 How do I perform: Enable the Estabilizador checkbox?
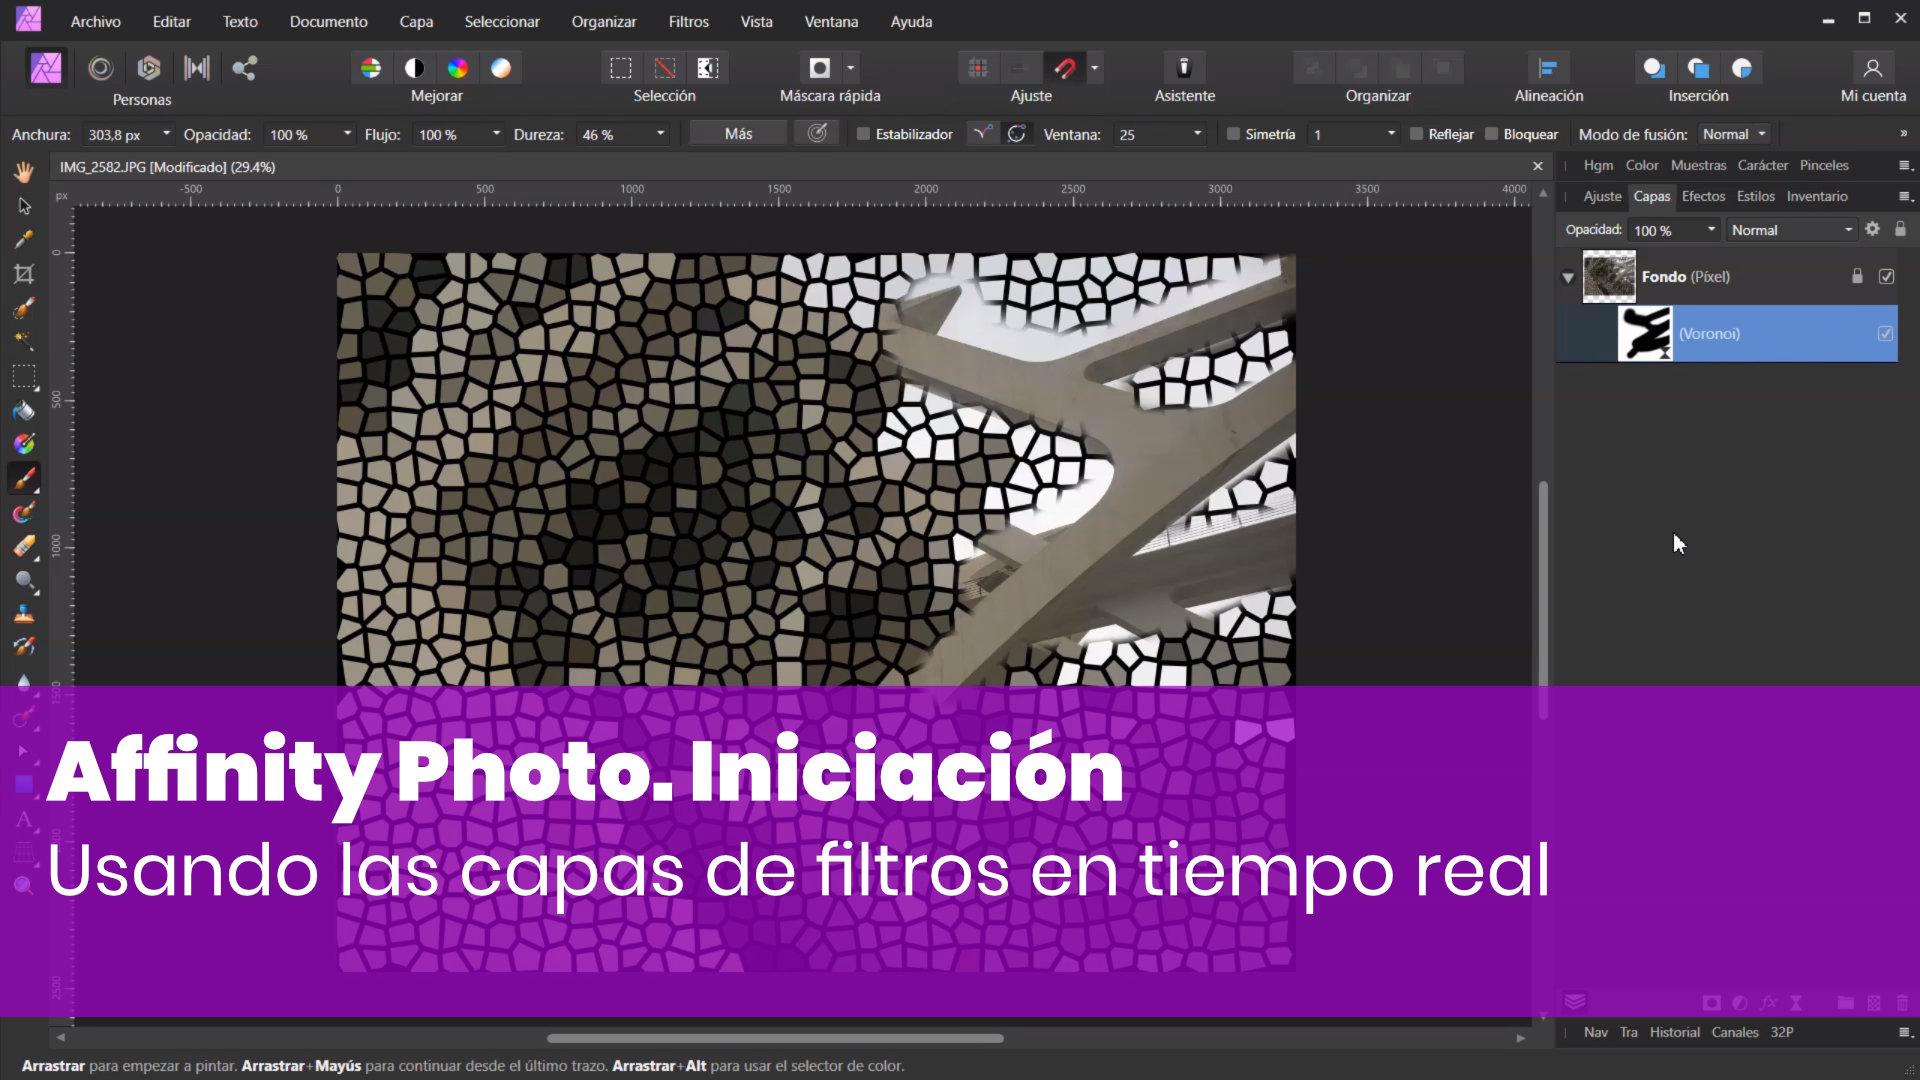click(863, 134)
